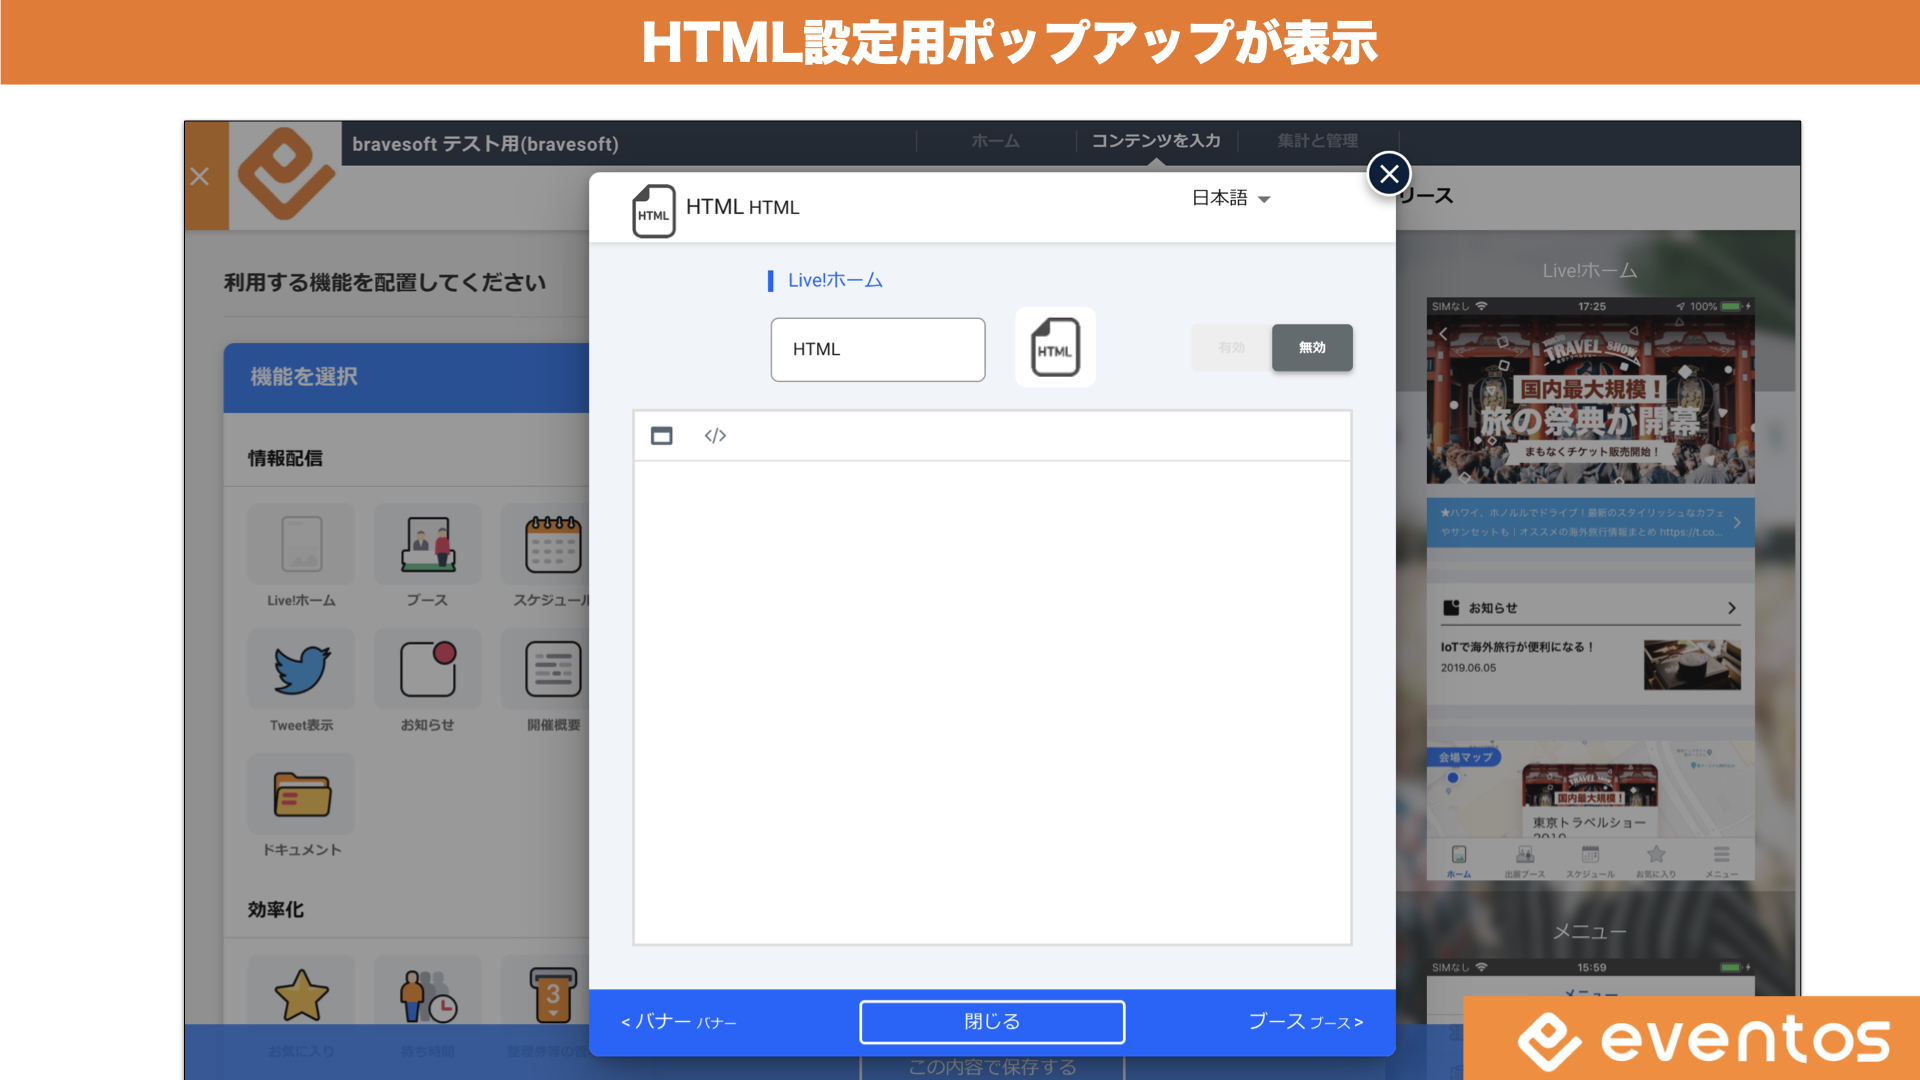Expand the tweet ticker arrow in preview
Viewport: 1920px width, 1080px height.
point(1737,522)
